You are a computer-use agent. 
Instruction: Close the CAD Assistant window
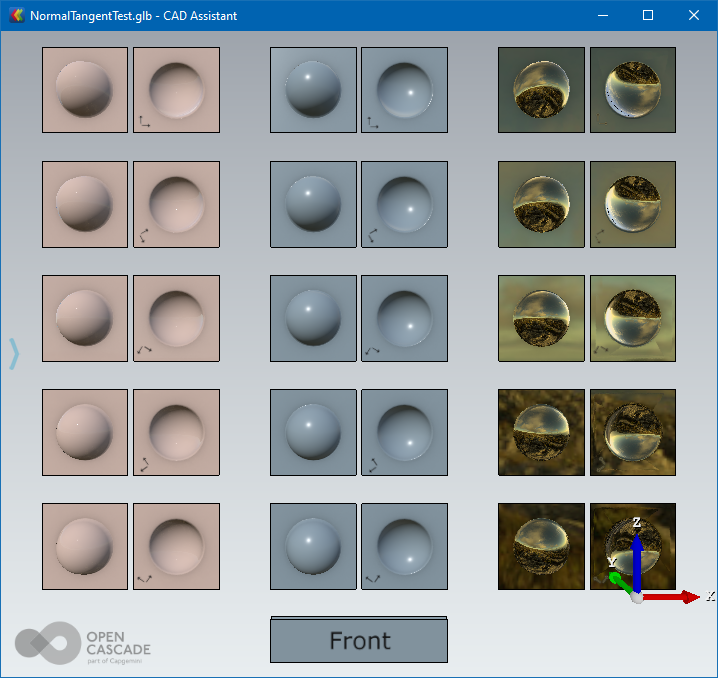tap(693, 15)
